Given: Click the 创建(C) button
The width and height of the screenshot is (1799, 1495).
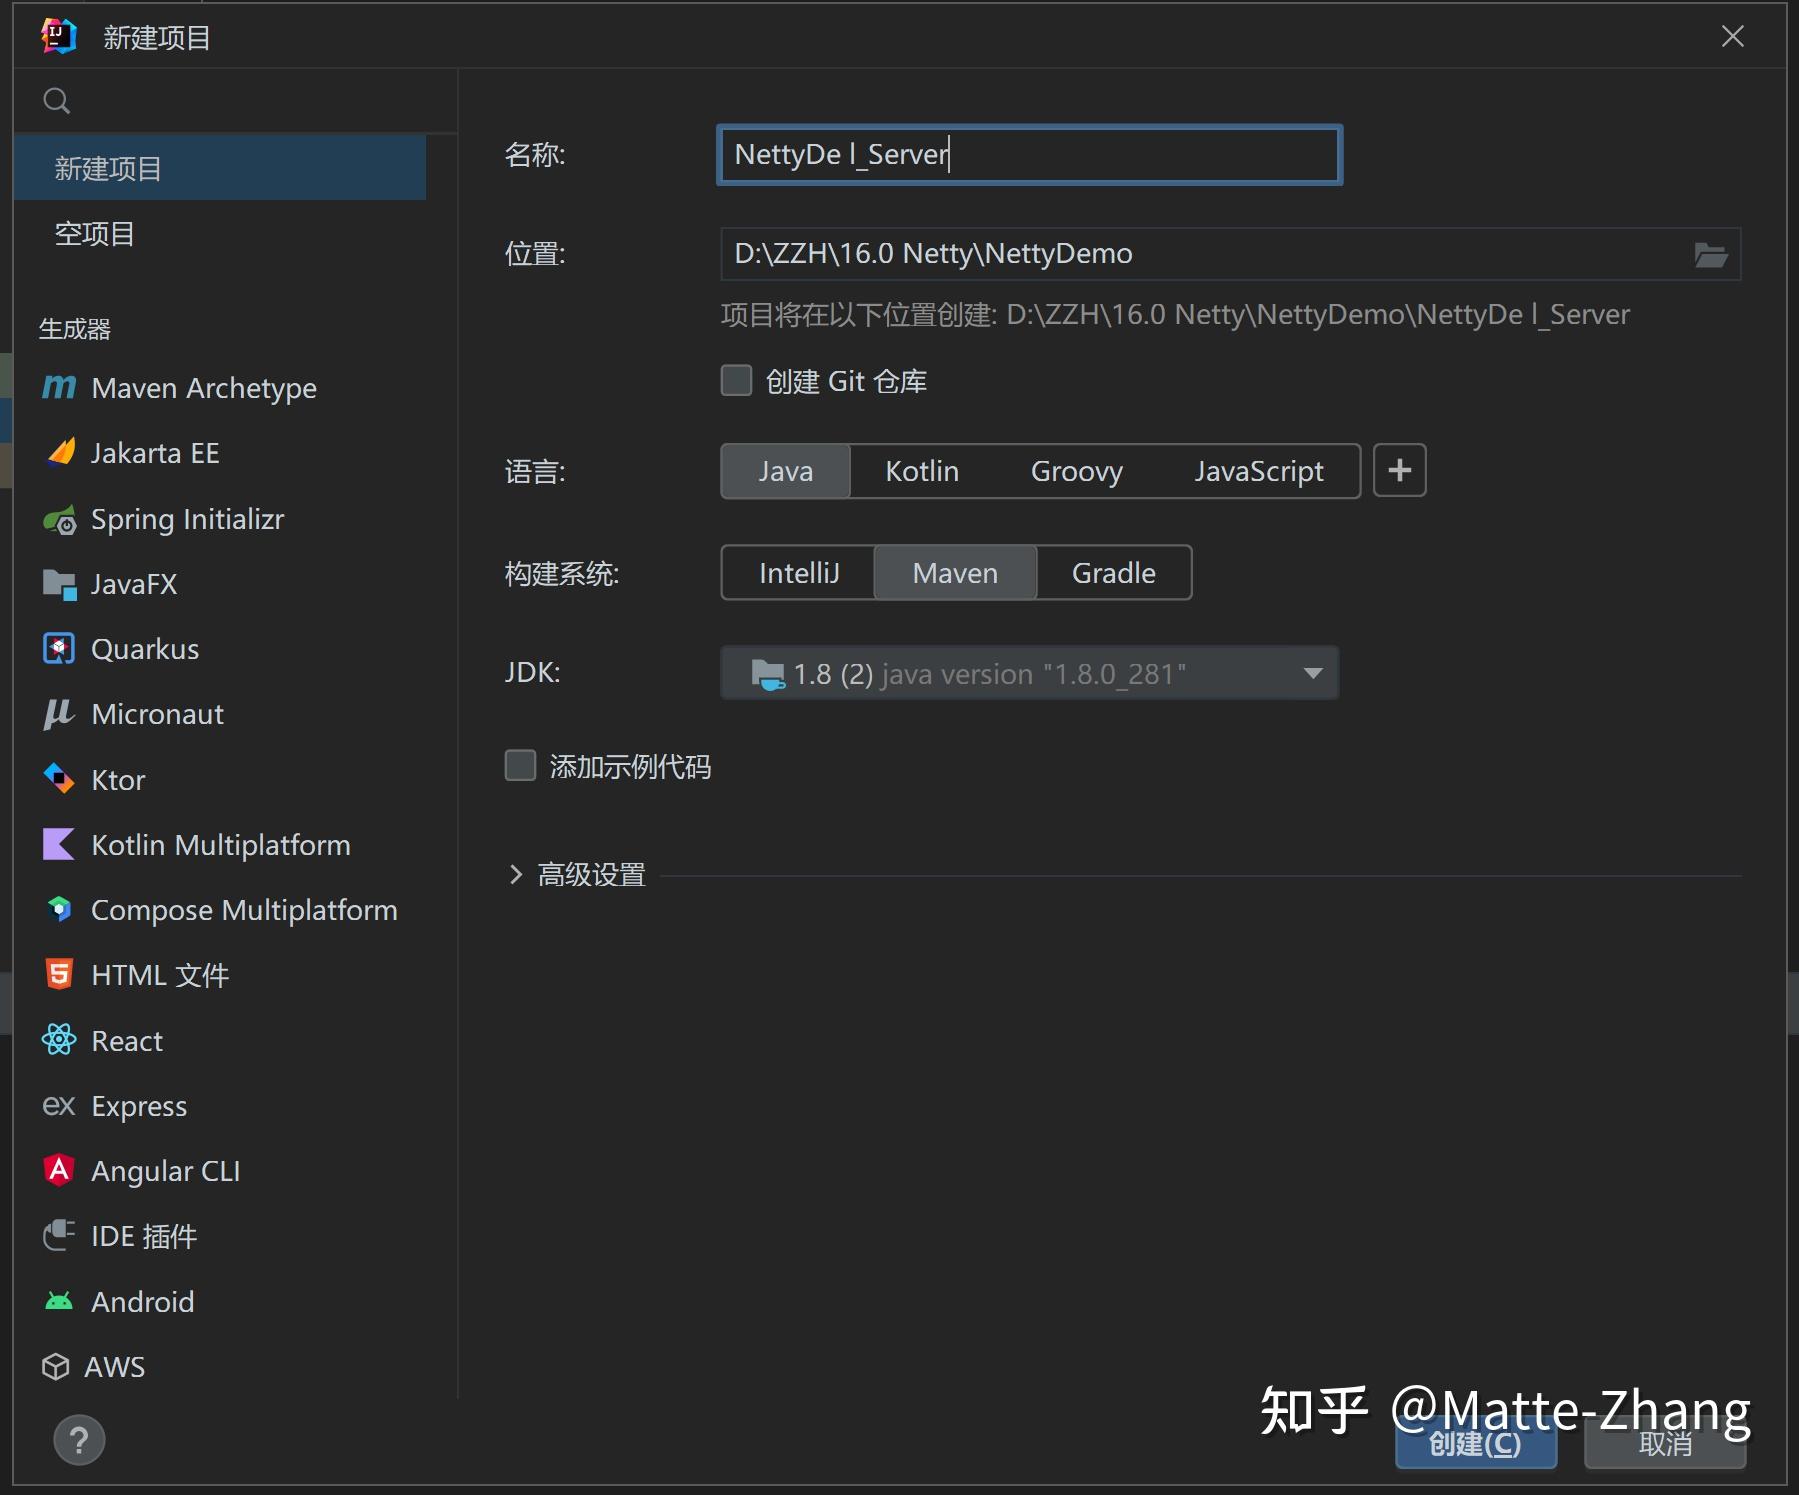Looking at the screenshot, I should pyautogui.click(x=1476, y=1444).
